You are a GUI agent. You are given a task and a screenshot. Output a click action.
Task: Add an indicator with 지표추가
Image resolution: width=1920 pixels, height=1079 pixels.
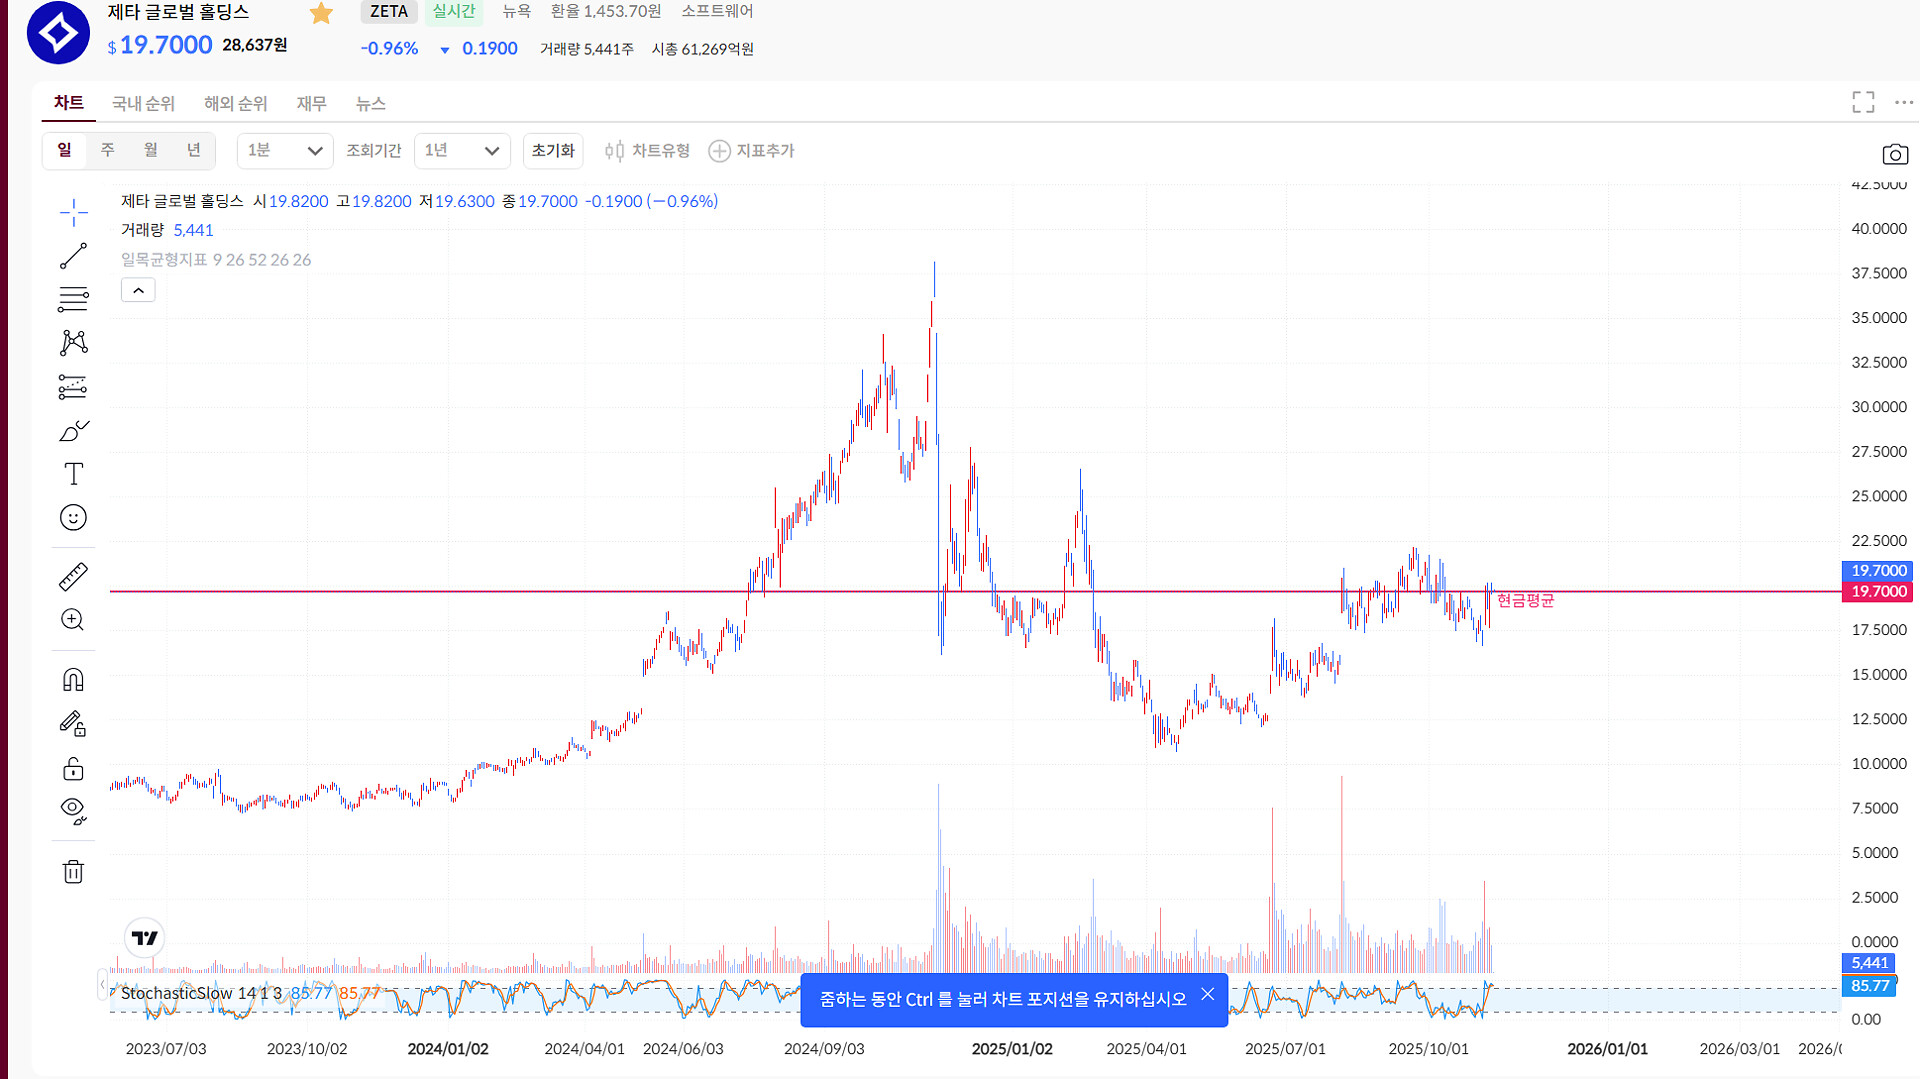coord(751,151)
